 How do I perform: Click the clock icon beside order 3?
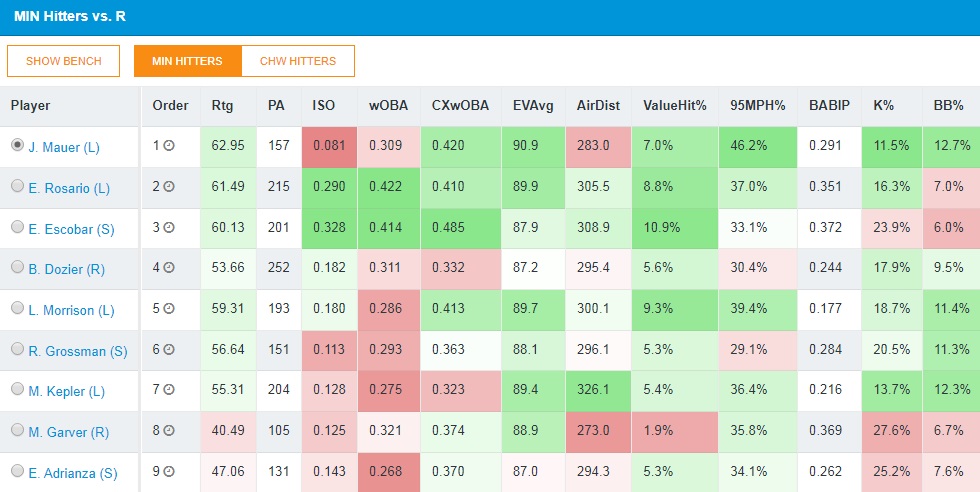(x=169, y=228)
